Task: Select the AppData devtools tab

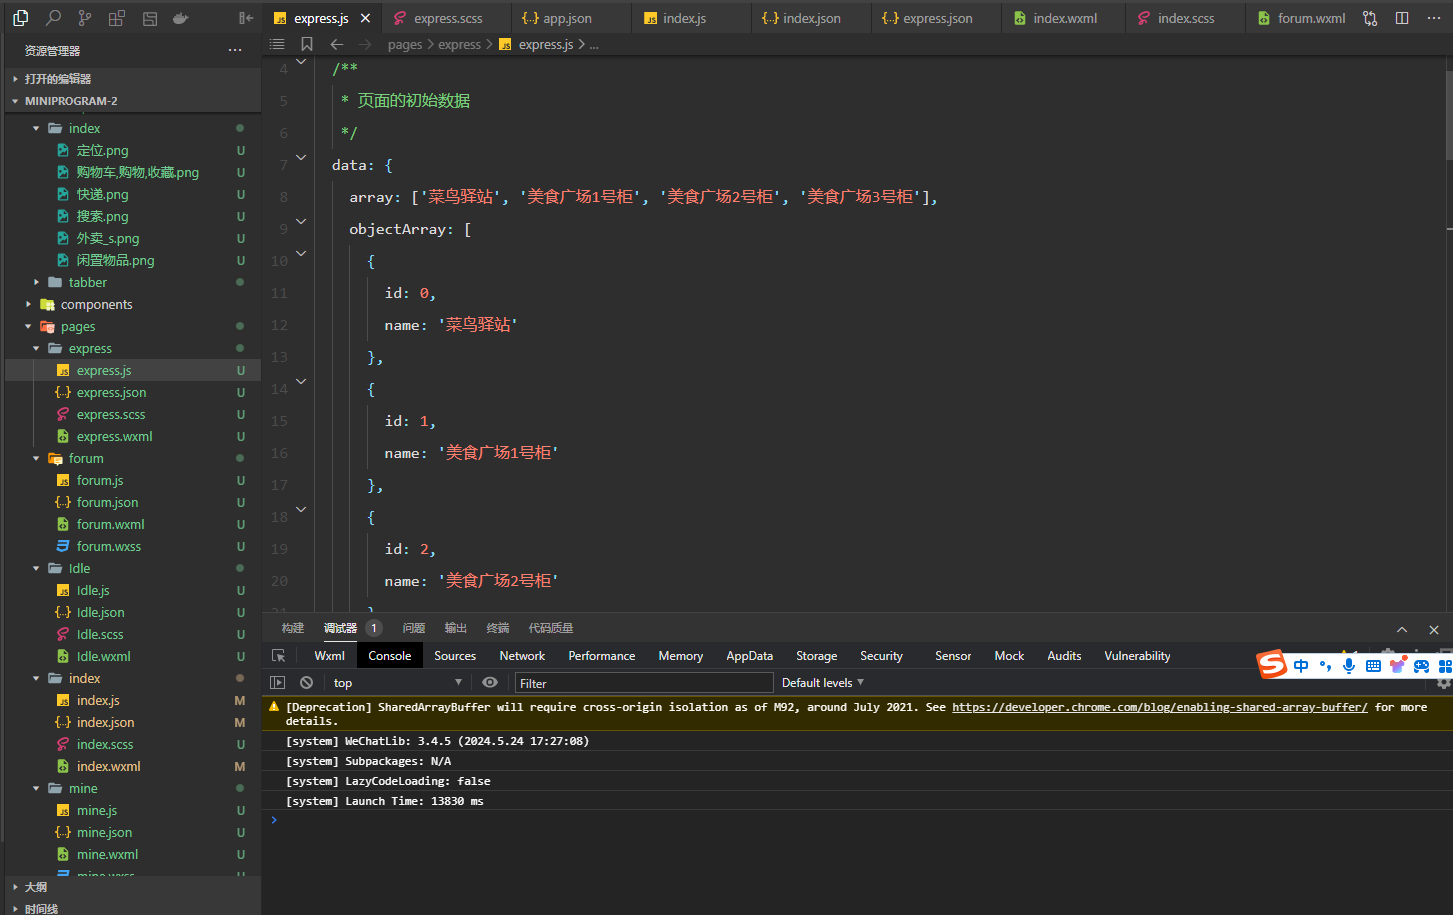Action: point(749,656)
